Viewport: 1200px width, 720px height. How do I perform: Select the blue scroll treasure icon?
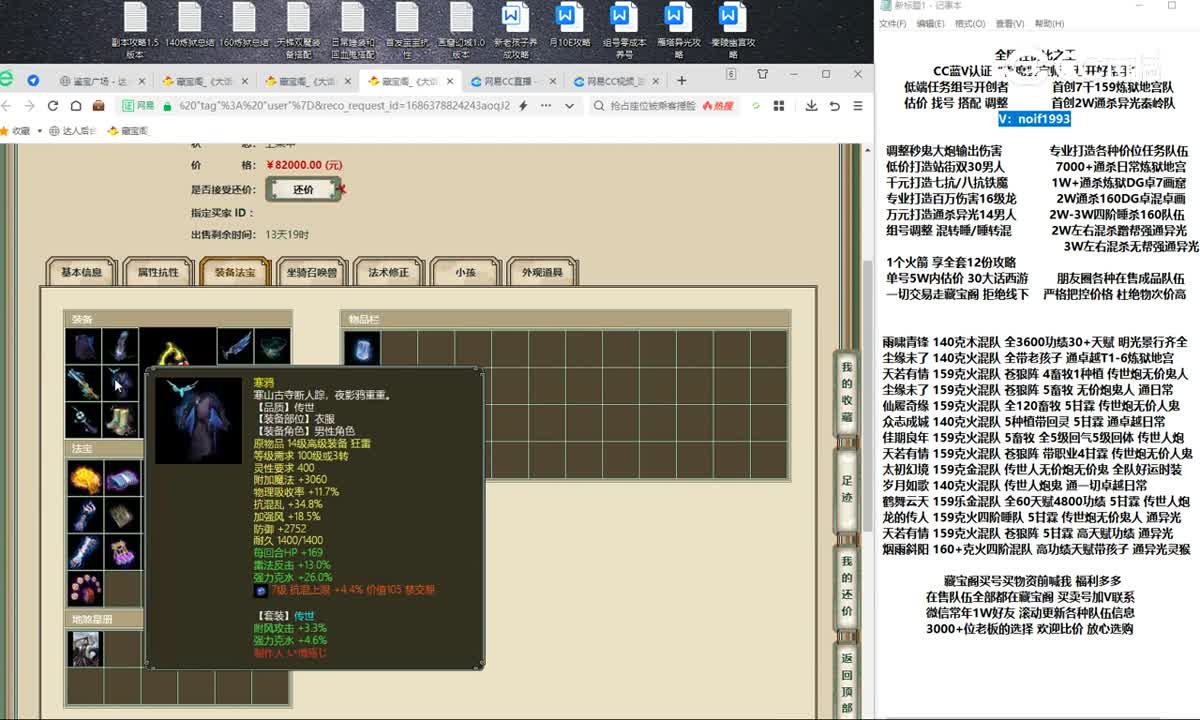(x=84, y=552)
